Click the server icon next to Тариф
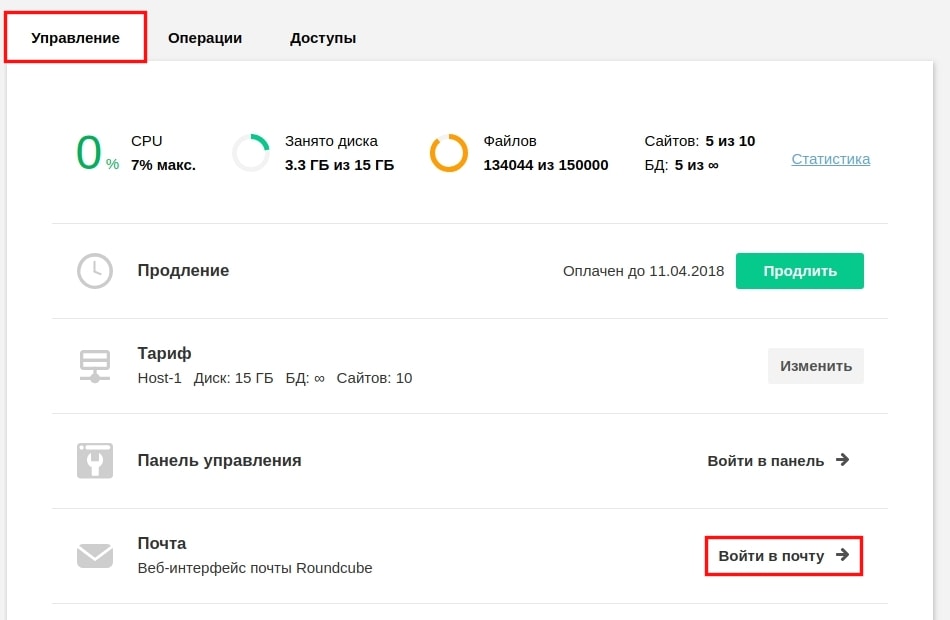Image resolution: width=950 pixels, height=620 pixels. (95, 366)
